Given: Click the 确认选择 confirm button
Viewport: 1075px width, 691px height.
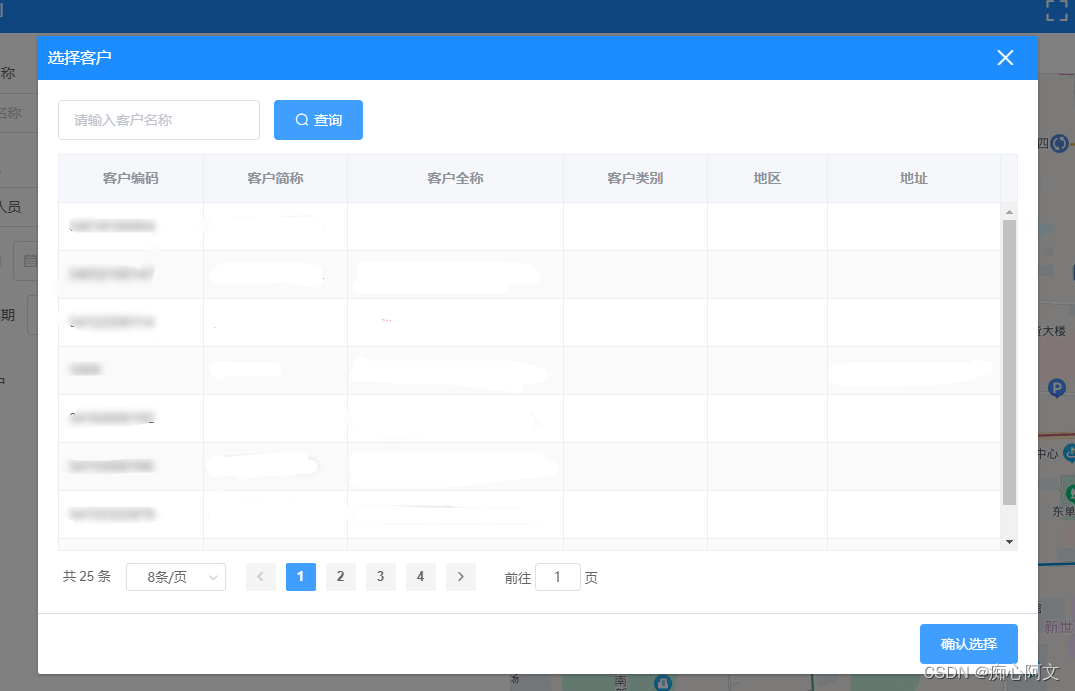Looking at the screenshot, I should [968, 643].
